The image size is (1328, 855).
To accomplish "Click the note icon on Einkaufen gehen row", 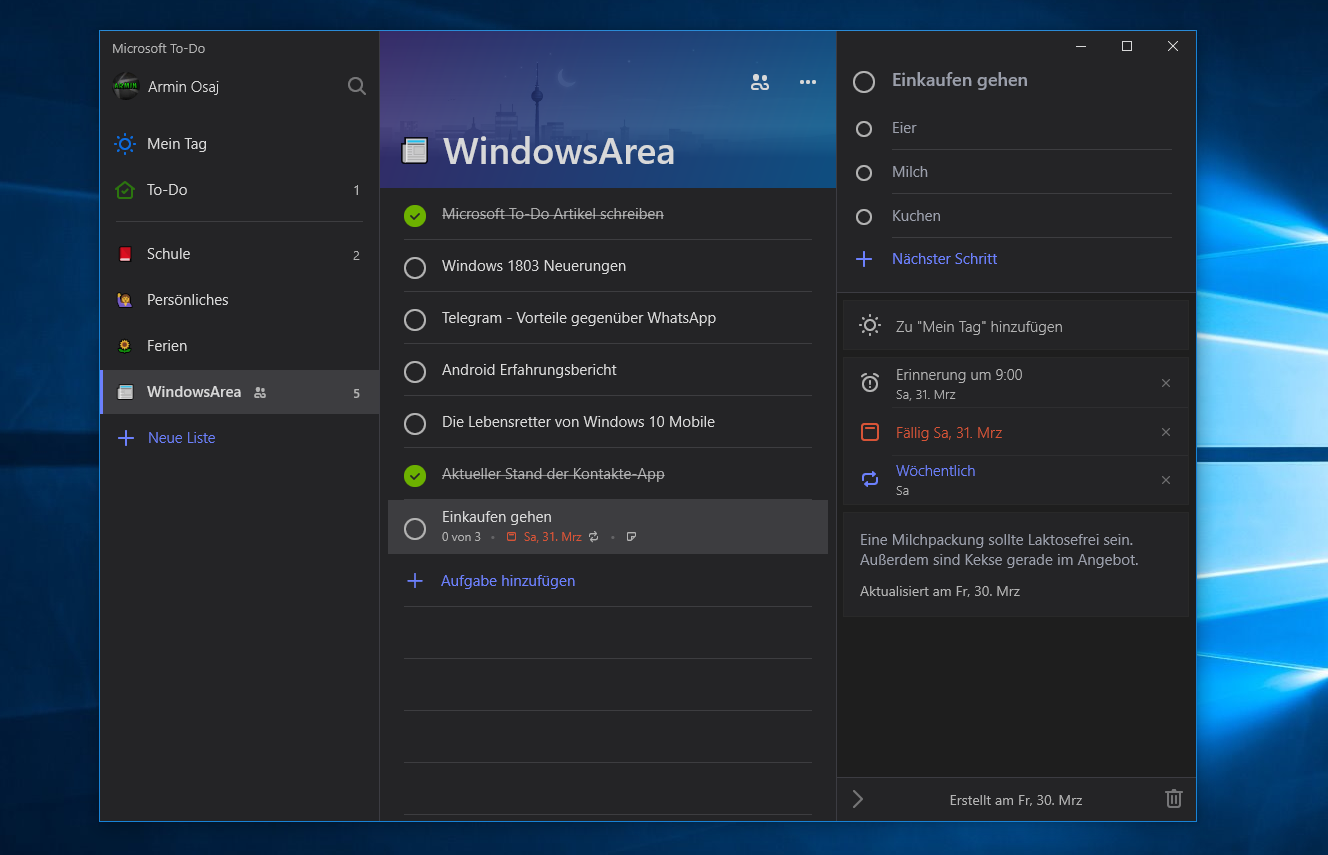I will [631, 537].
